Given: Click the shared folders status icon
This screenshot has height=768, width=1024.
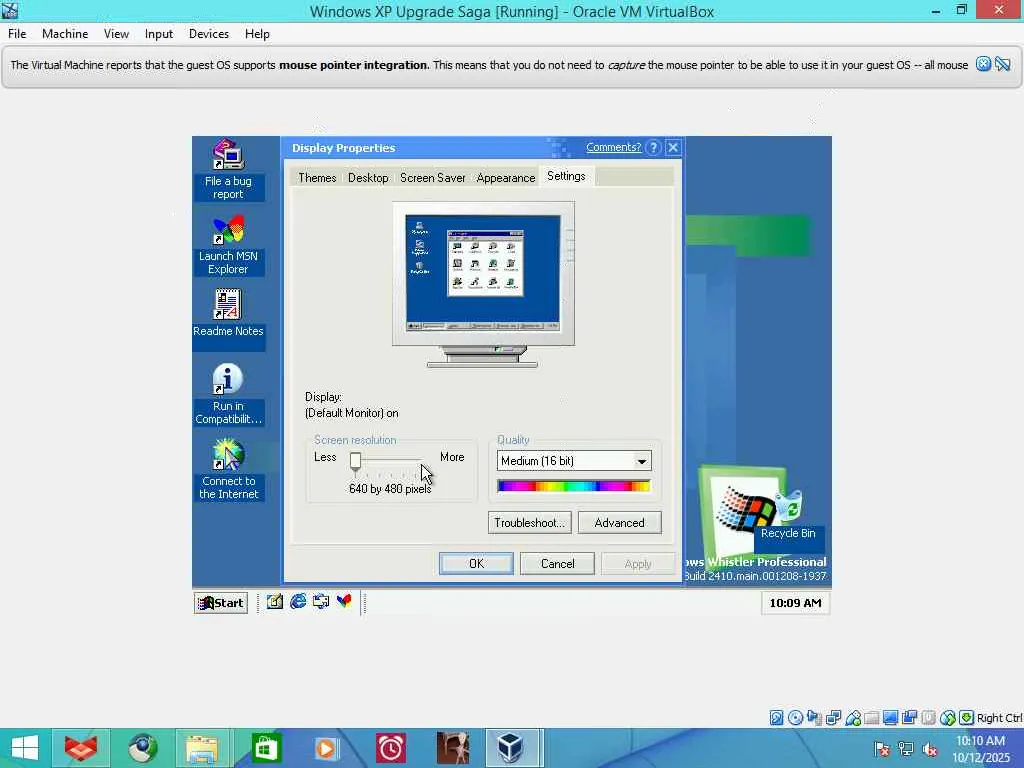Looking at the screenshot, I should coord(871,718).
